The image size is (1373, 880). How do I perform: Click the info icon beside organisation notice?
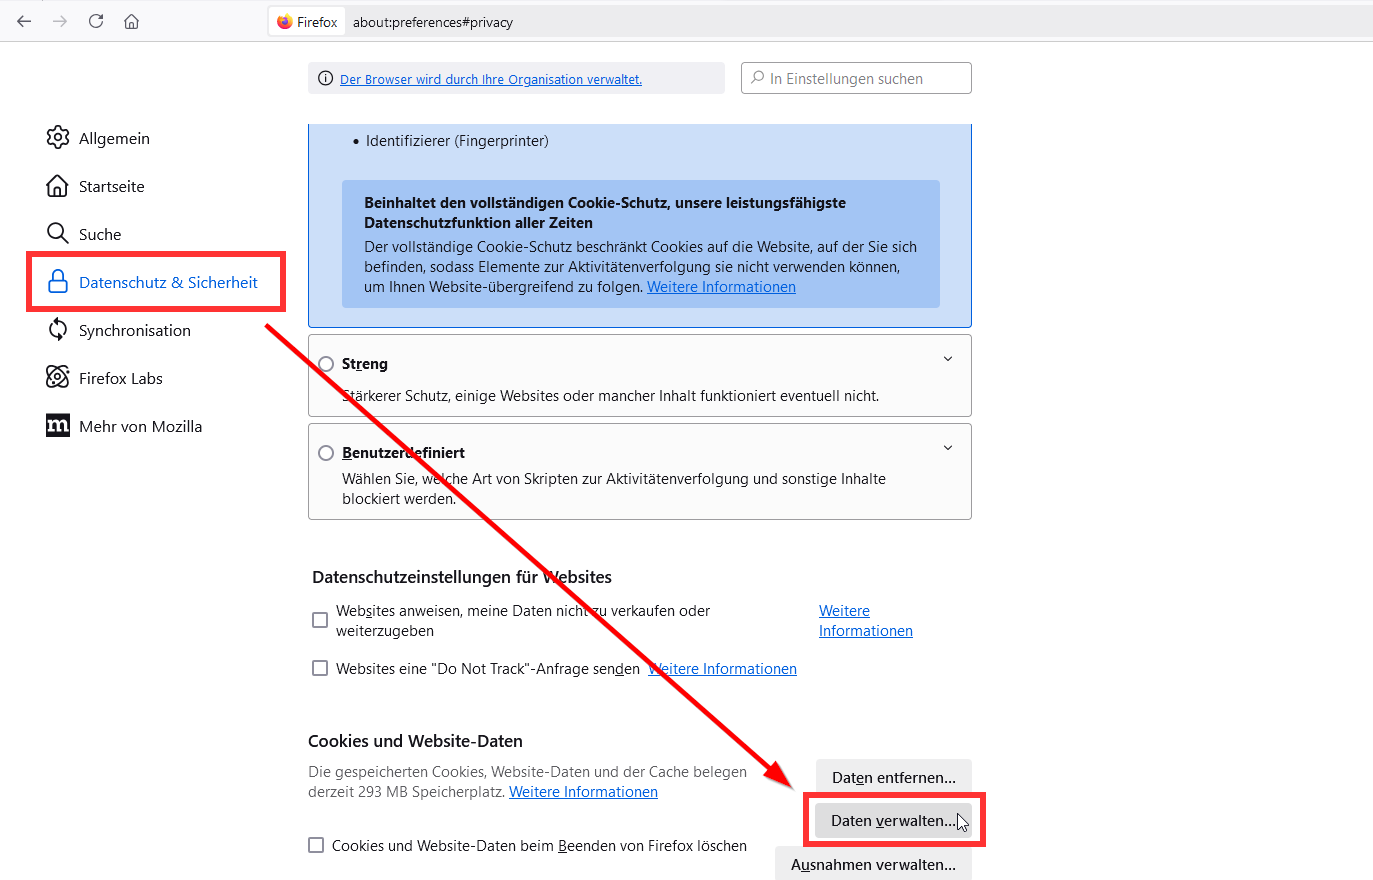325,79
